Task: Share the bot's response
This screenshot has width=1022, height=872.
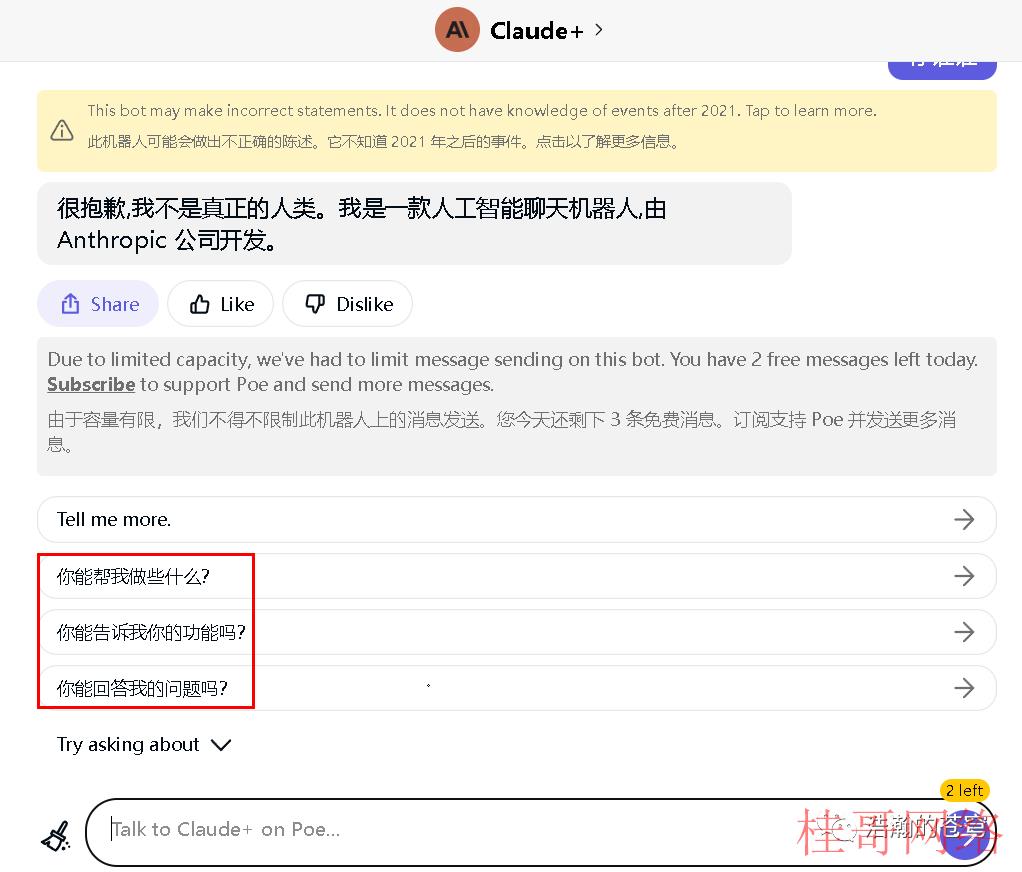Action: (98, 304)
